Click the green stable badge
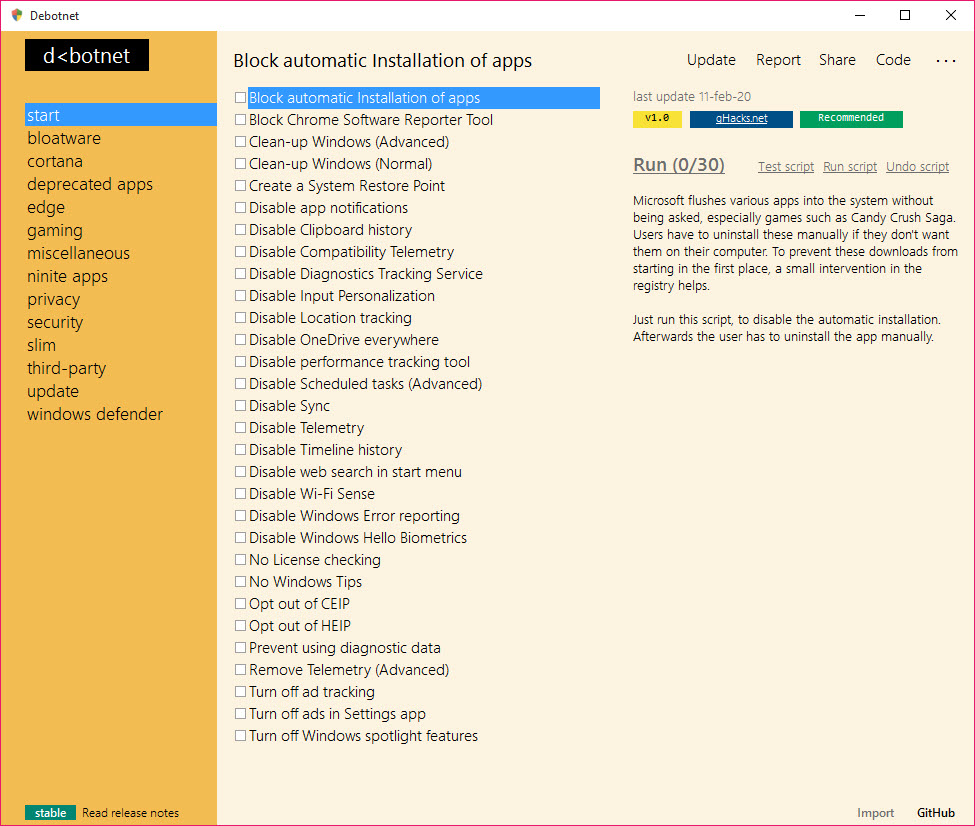The image size is (975, 826). pyautogui.click(x=50, y=813)
